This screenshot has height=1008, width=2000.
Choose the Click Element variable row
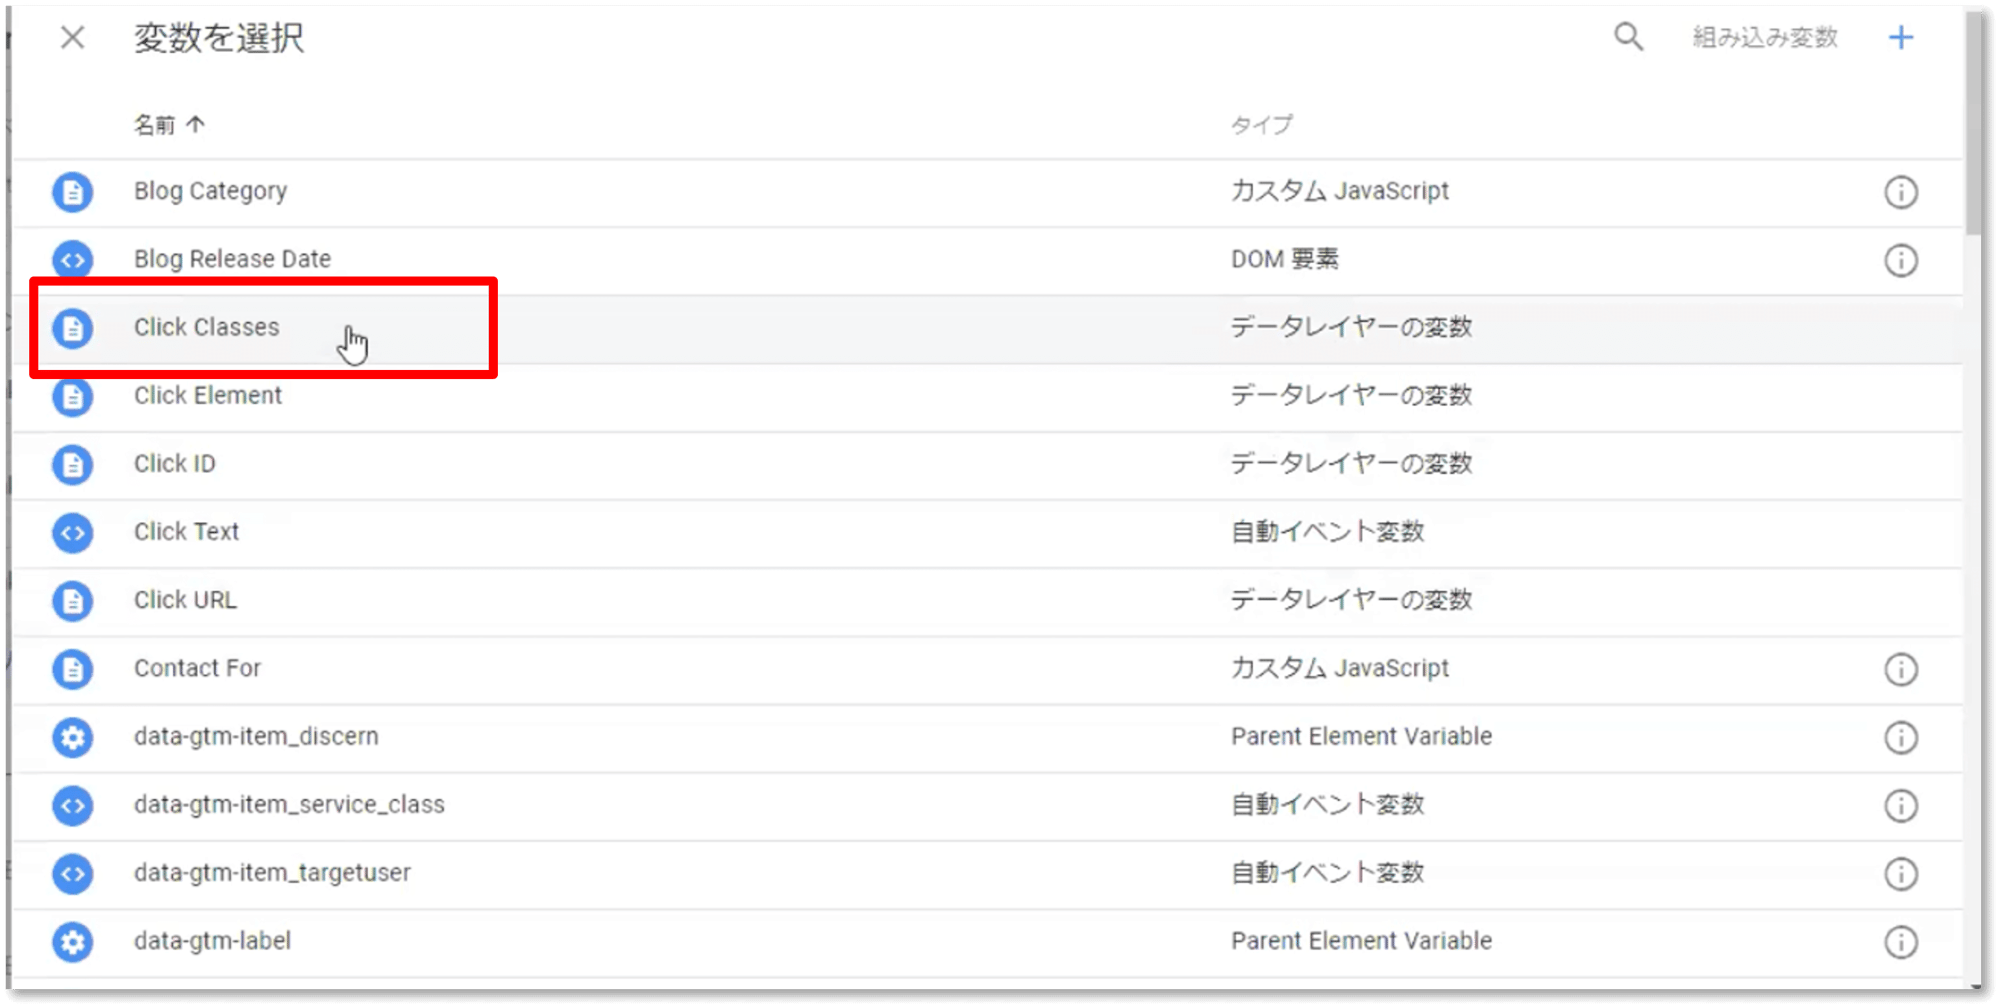(208, 396)
